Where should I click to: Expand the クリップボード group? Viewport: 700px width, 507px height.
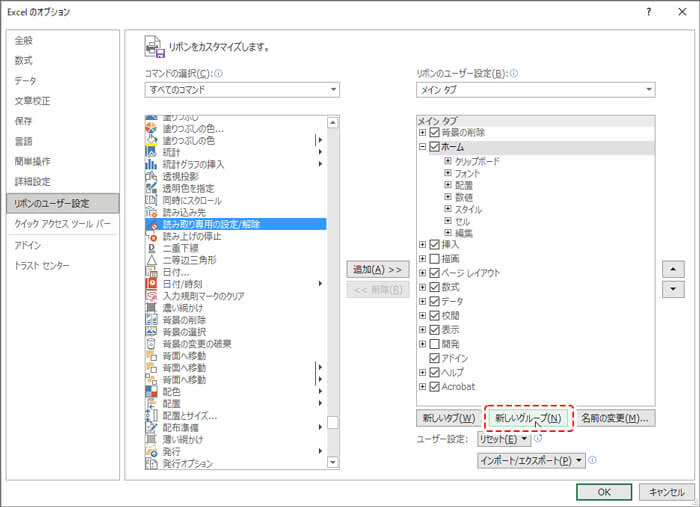(448, 161)
